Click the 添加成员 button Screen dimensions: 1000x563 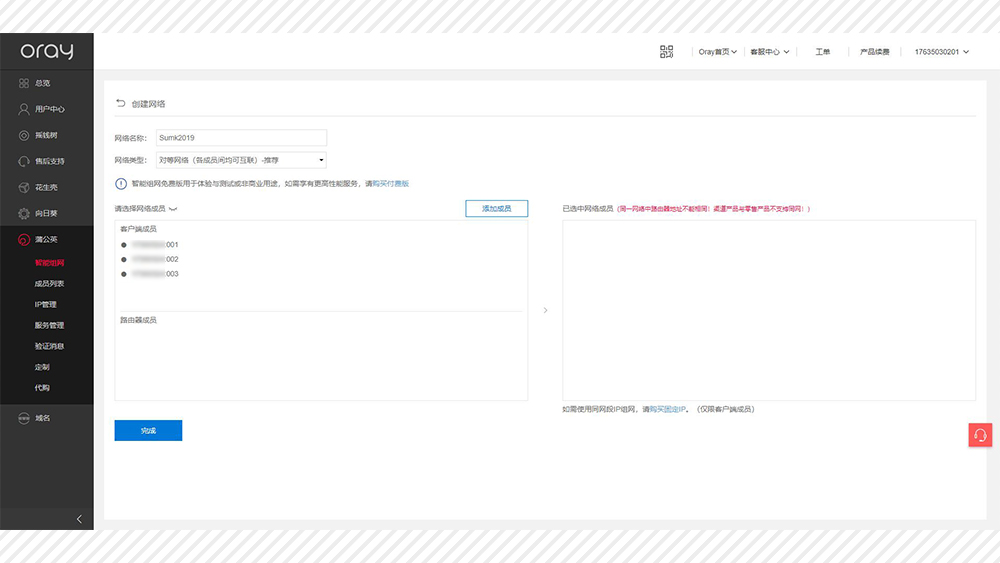coord(496,208)
